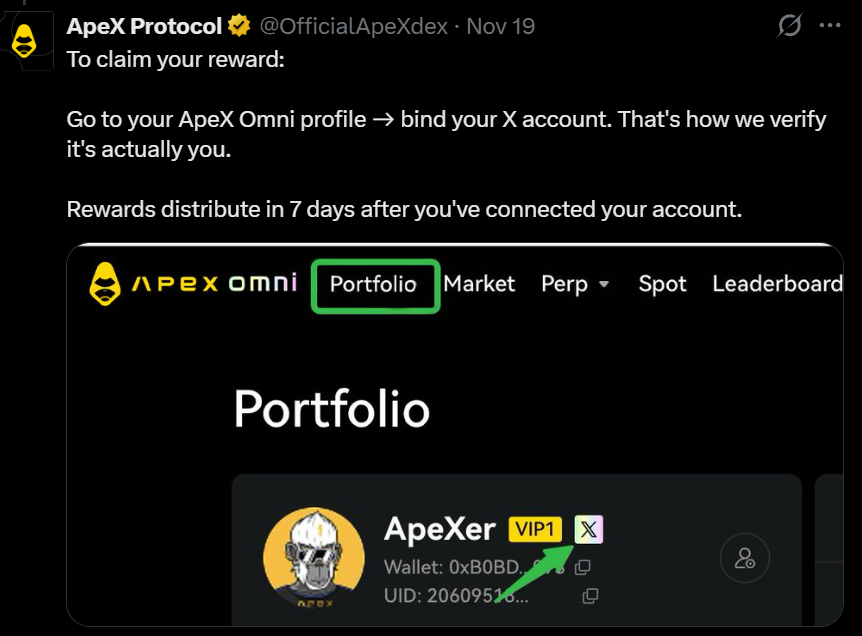
Task: Open the Grok slashed-circle icon
Action: point(789,26)
